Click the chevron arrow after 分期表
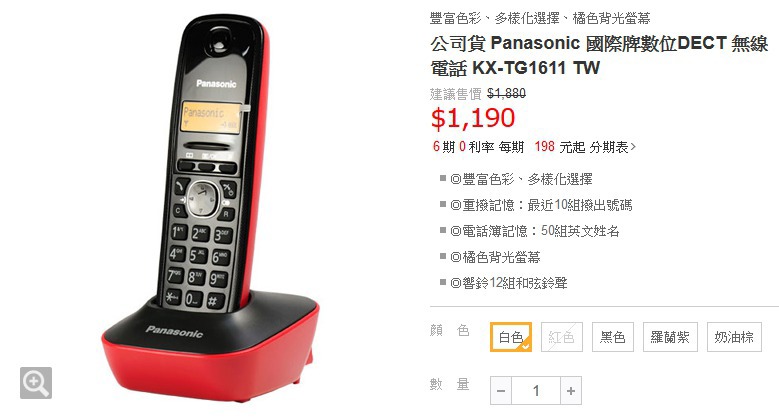 coord(633,147)
